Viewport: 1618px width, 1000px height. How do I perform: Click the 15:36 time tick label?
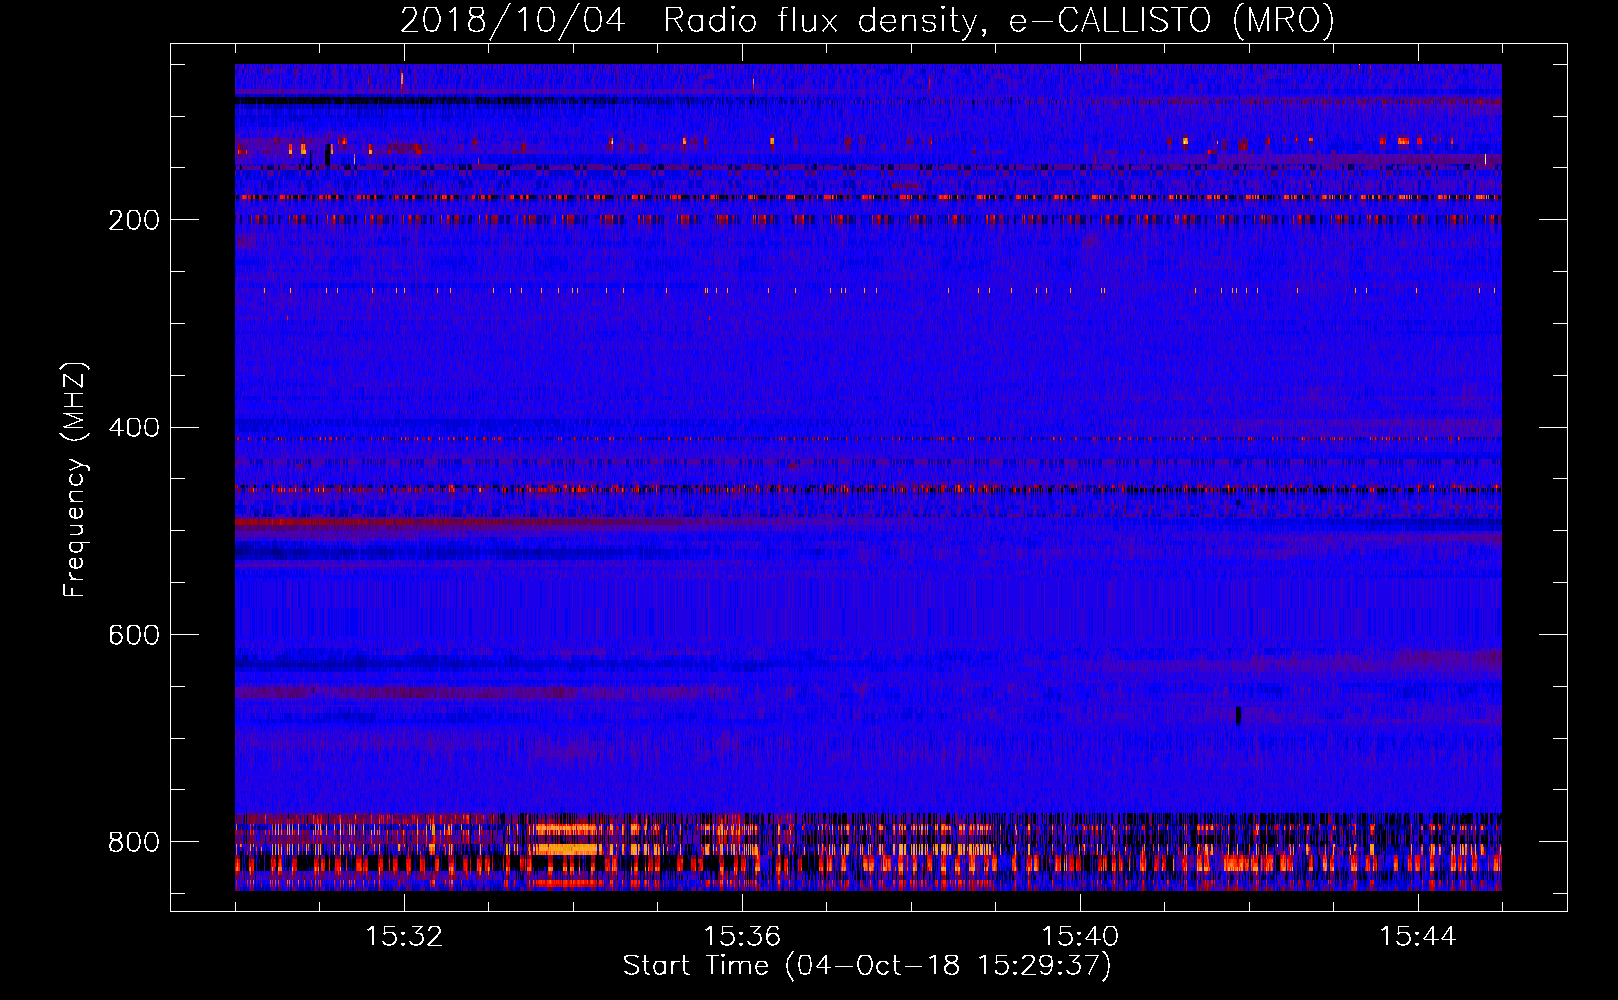pos(742,937)
